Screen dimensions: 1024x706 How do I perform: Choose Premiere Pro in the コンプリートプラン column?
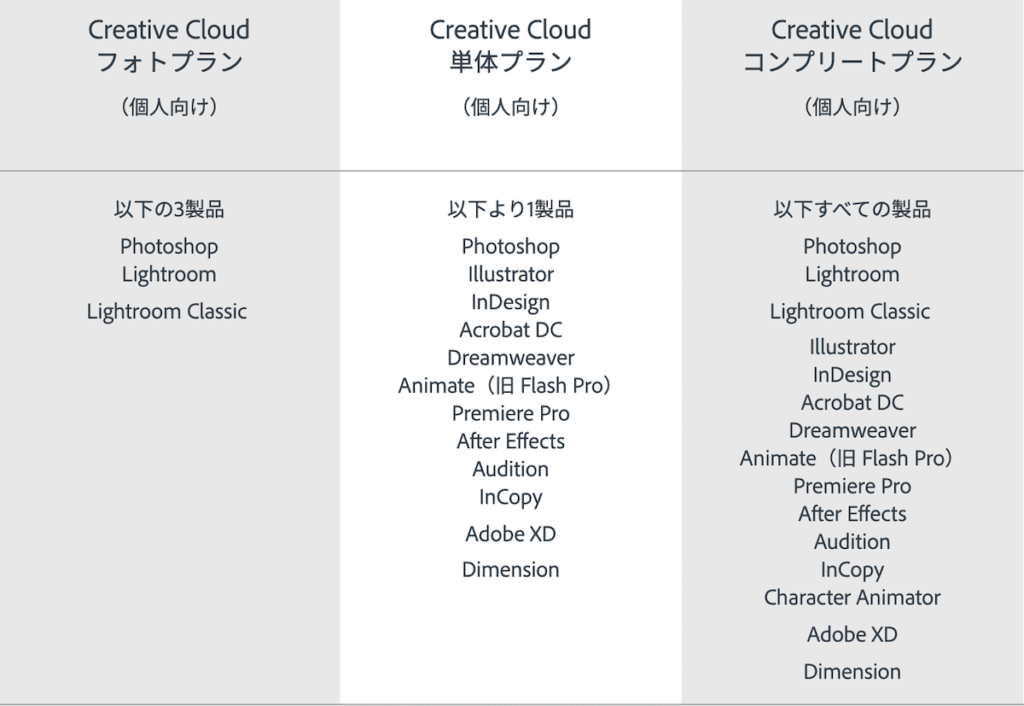point(852,486)
